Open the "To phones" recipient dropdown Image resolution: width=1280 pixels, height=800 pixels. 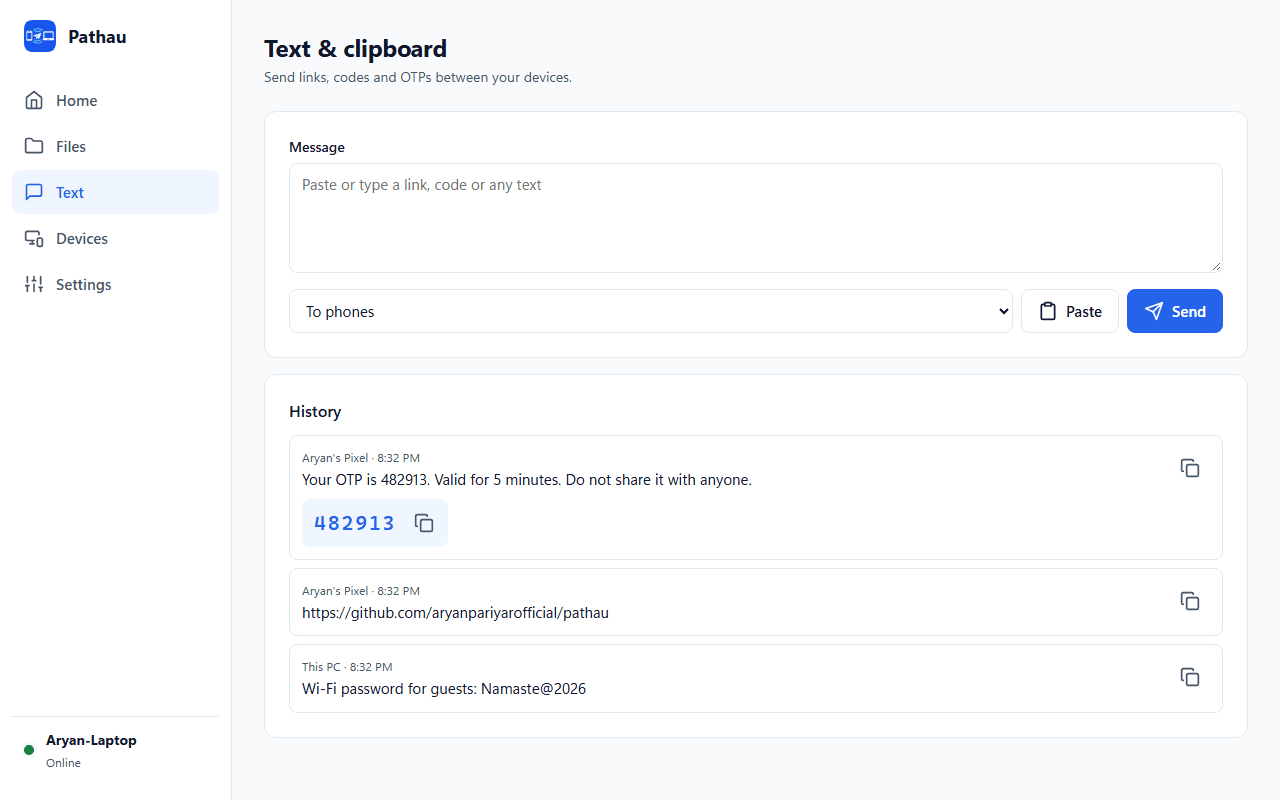[651, 311]
